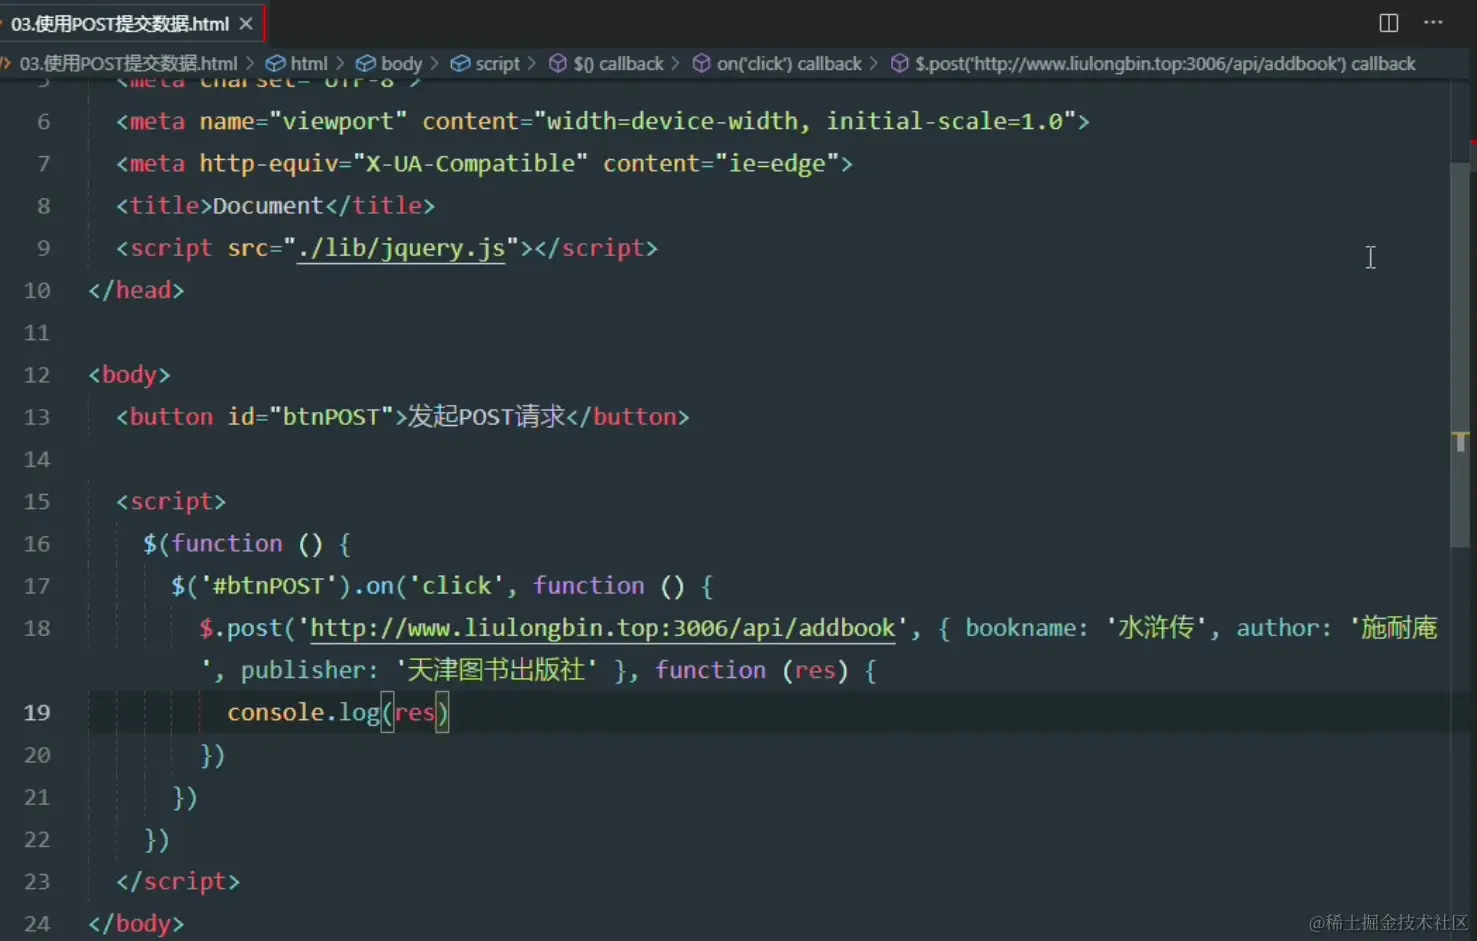Expand chevron after on('click') callback breadcrumb
The height and width of the screenshot is (941, 1477).
[x=874, y=63]
